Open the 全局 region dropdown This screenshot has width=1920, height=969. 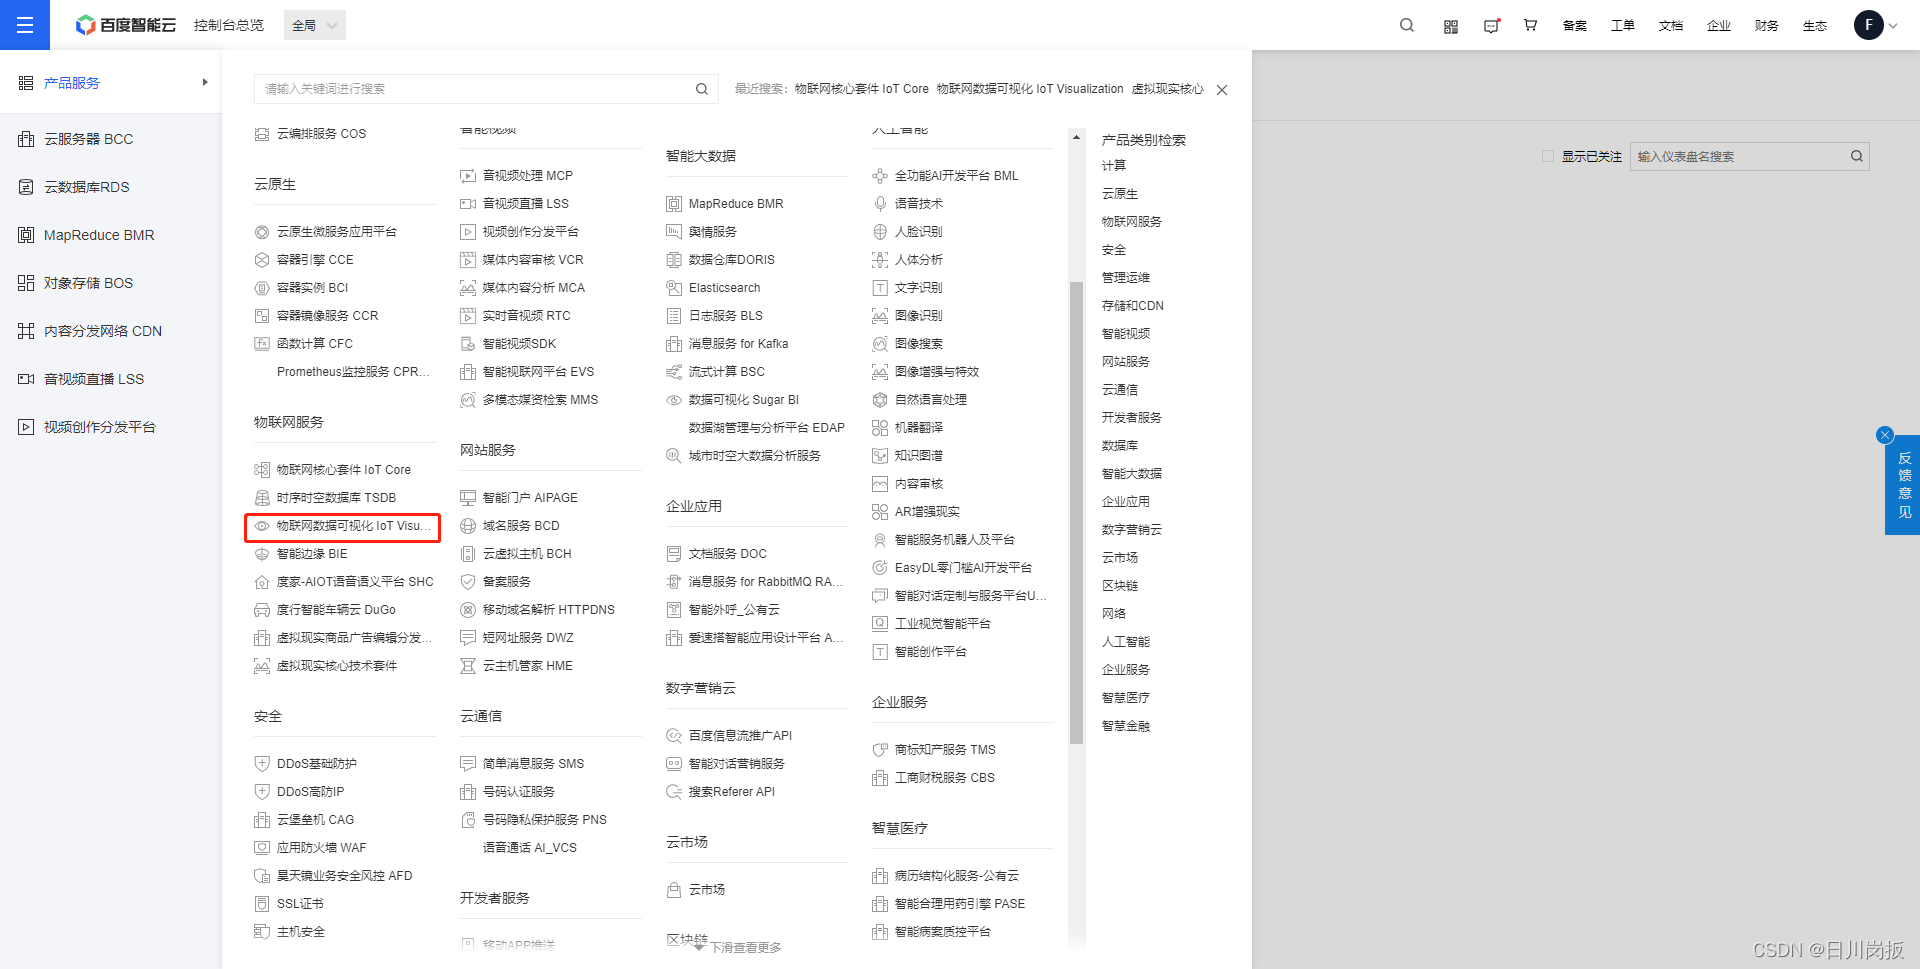coord(314,25)
